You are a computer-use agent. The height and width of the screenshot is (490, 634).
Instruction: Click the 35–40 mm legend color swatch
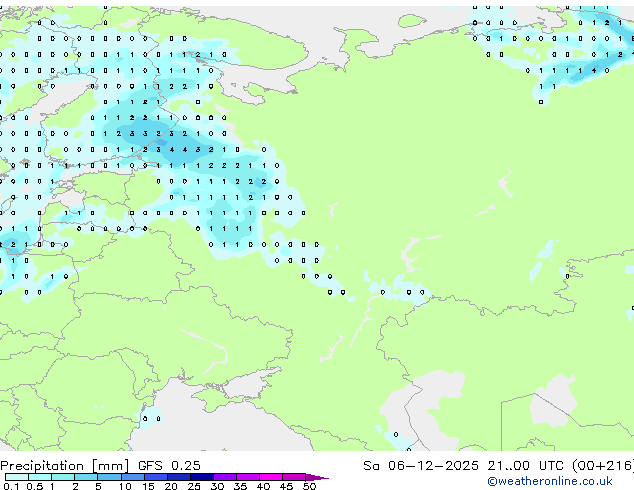pos(248,477)
